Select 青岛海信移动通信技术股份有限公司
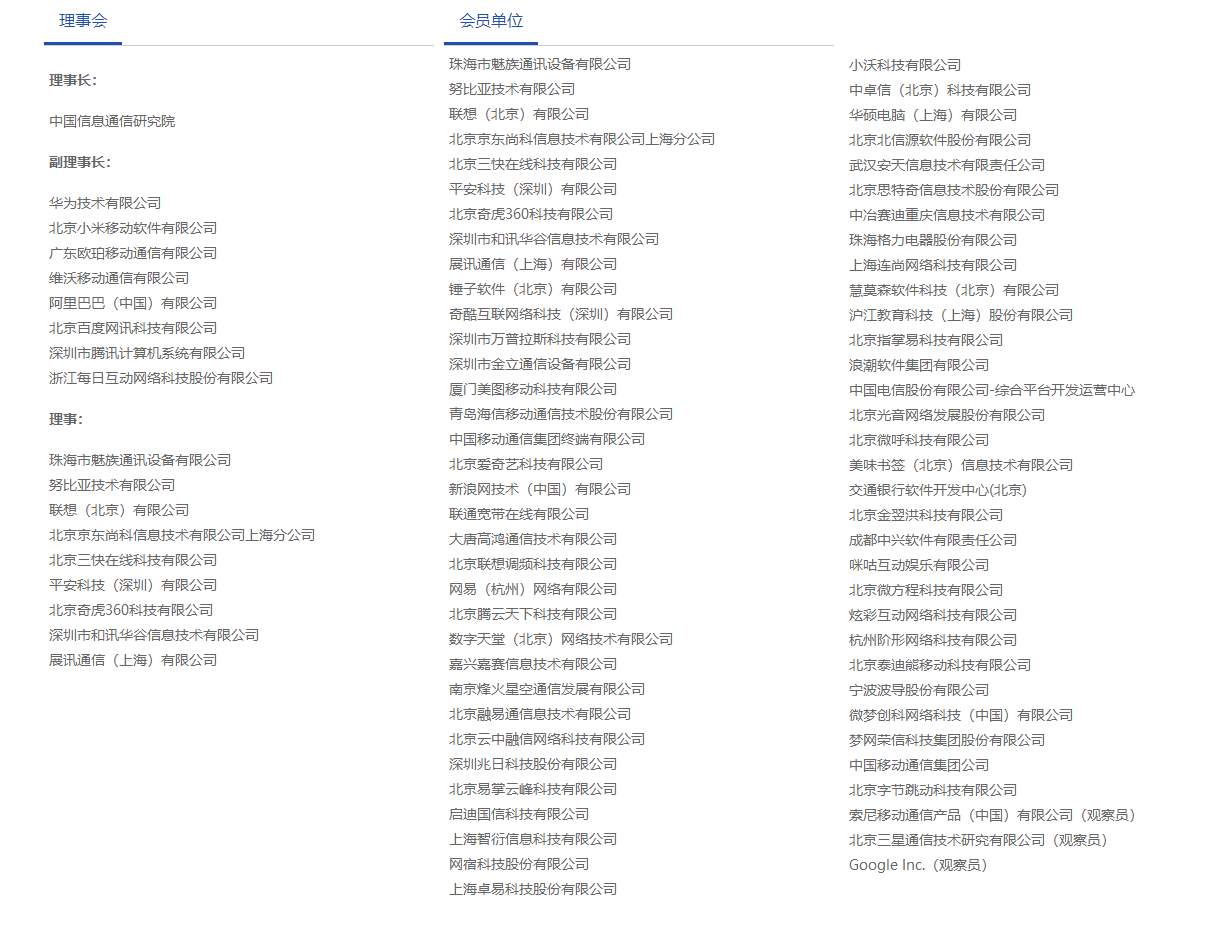 pyautogui.click(x=561, y=414)
